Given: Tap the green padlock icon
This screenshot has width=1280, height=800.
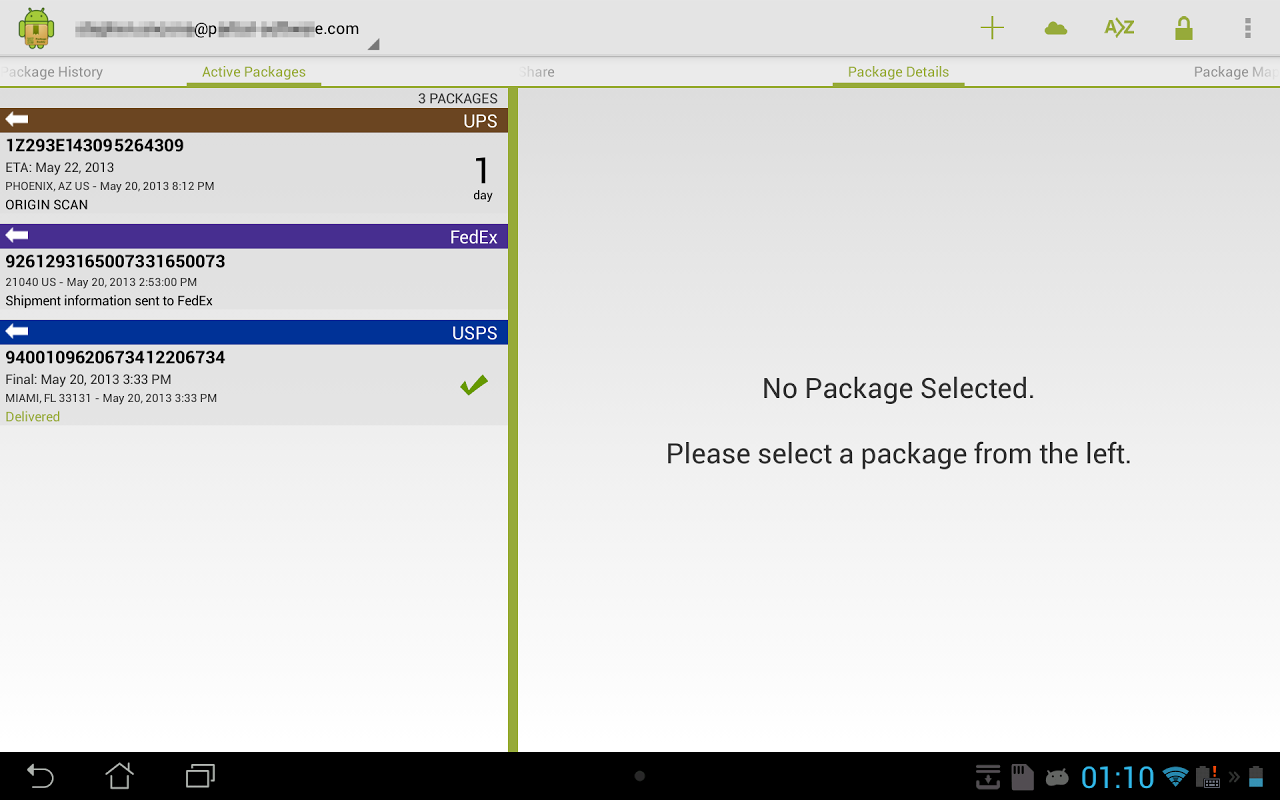Looking at the screenshot, I should [x=1184, y=28].
